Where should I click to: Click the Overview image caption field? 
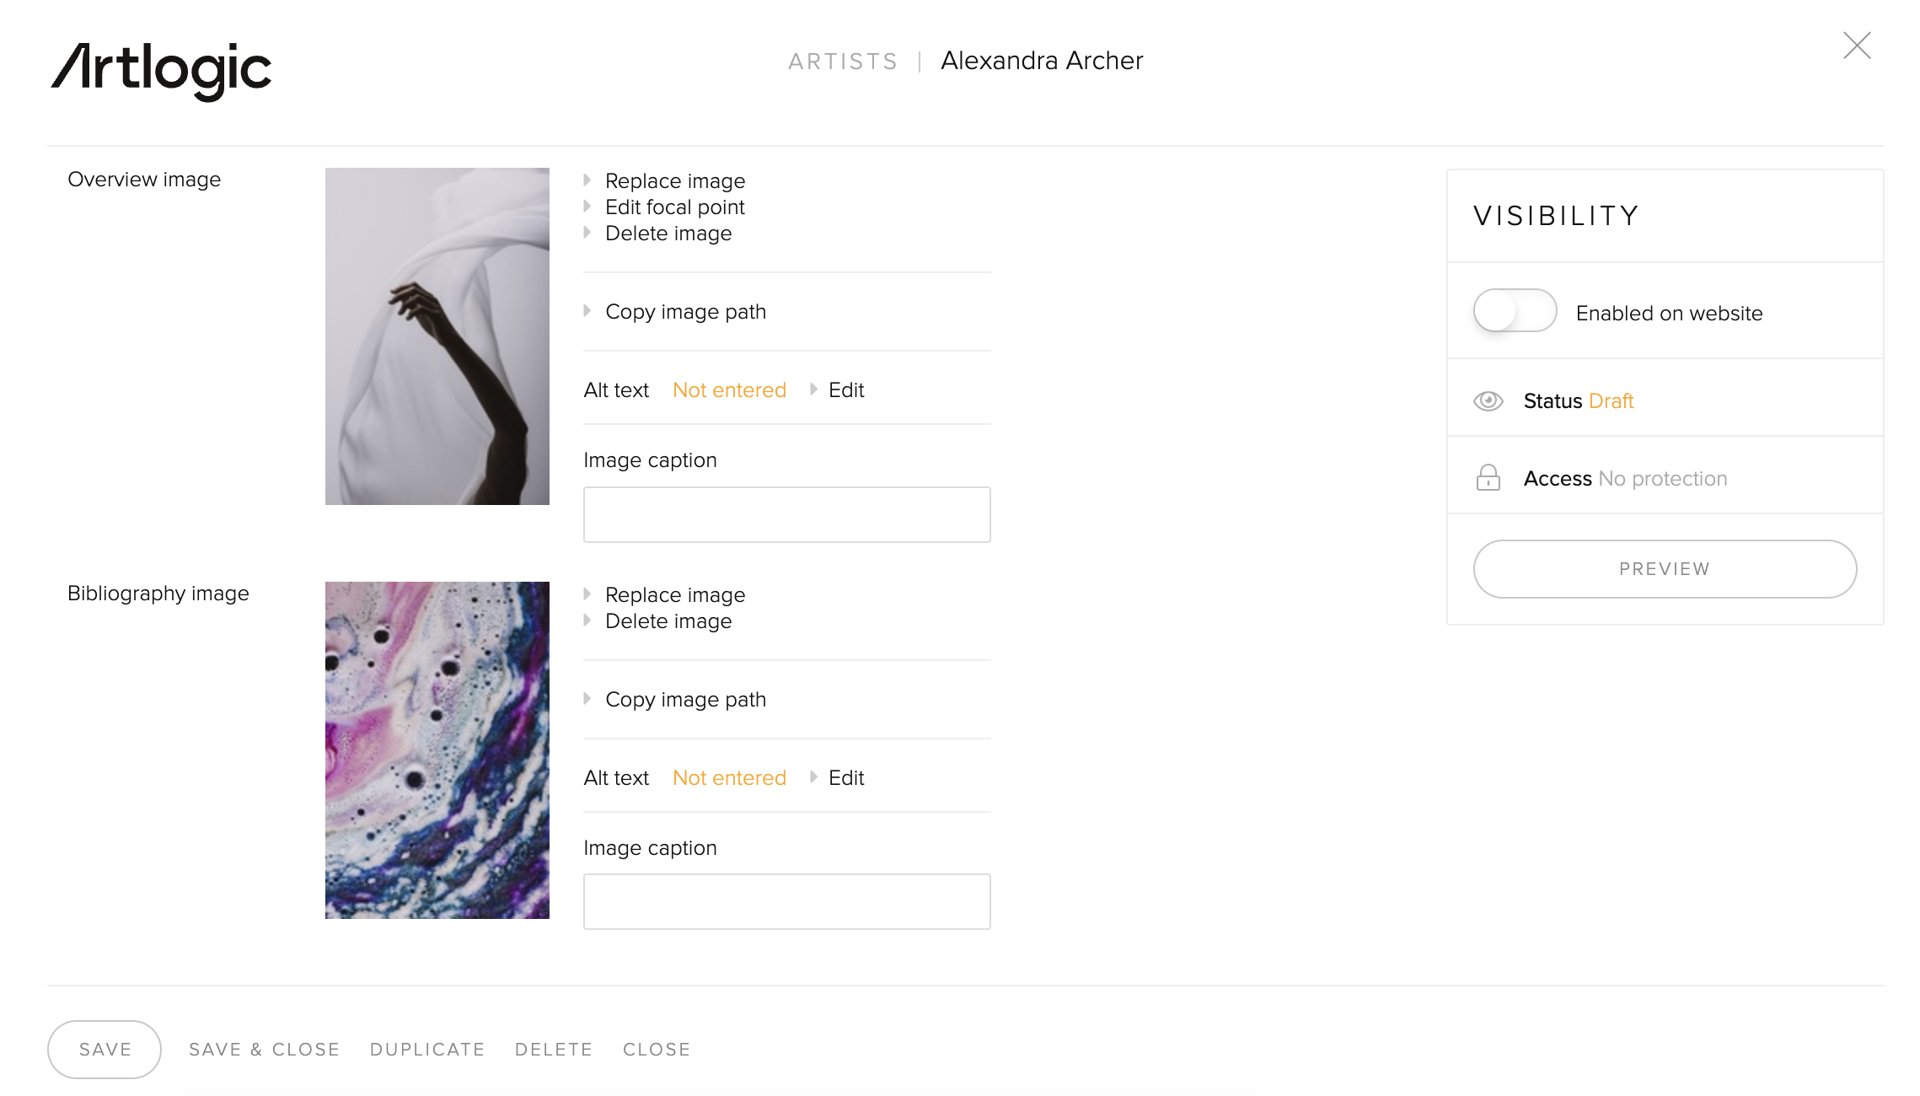tap(787, 515)
